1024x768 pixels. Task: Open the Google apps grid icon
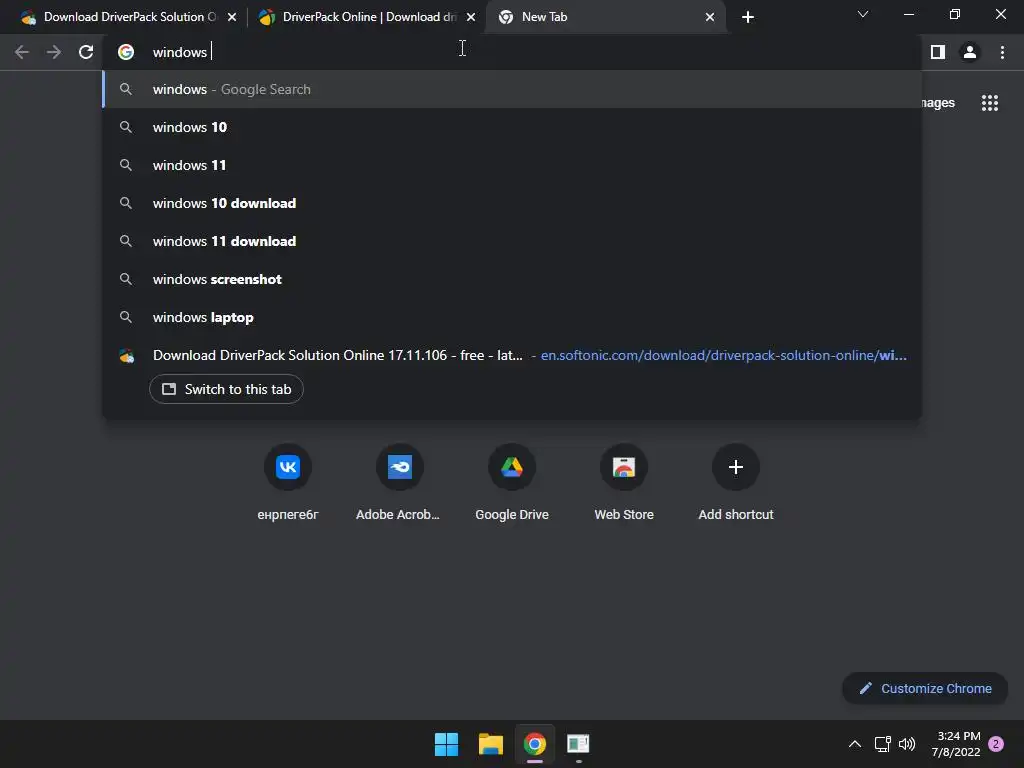990,103
